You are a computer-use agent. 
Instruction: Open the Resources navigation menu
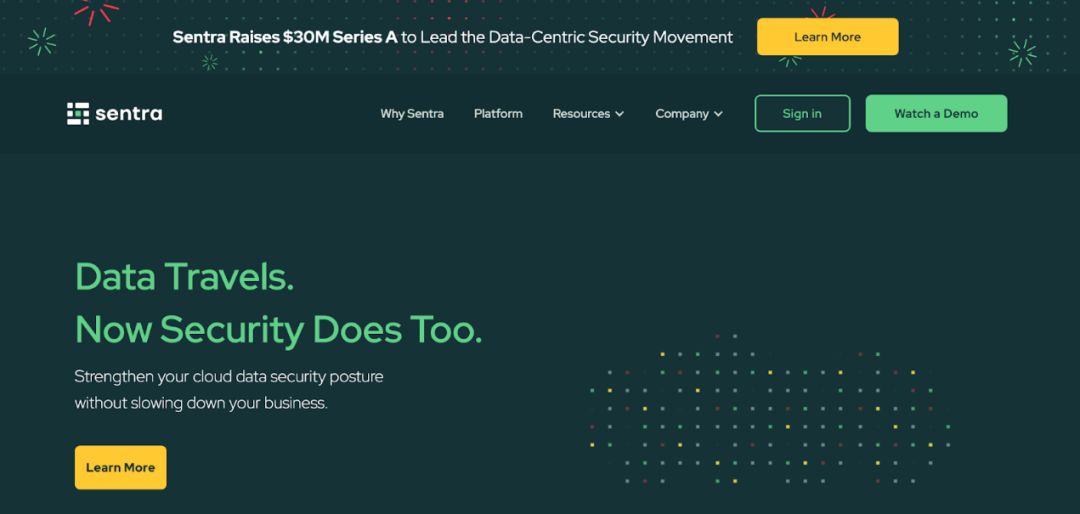pos(581,114)
